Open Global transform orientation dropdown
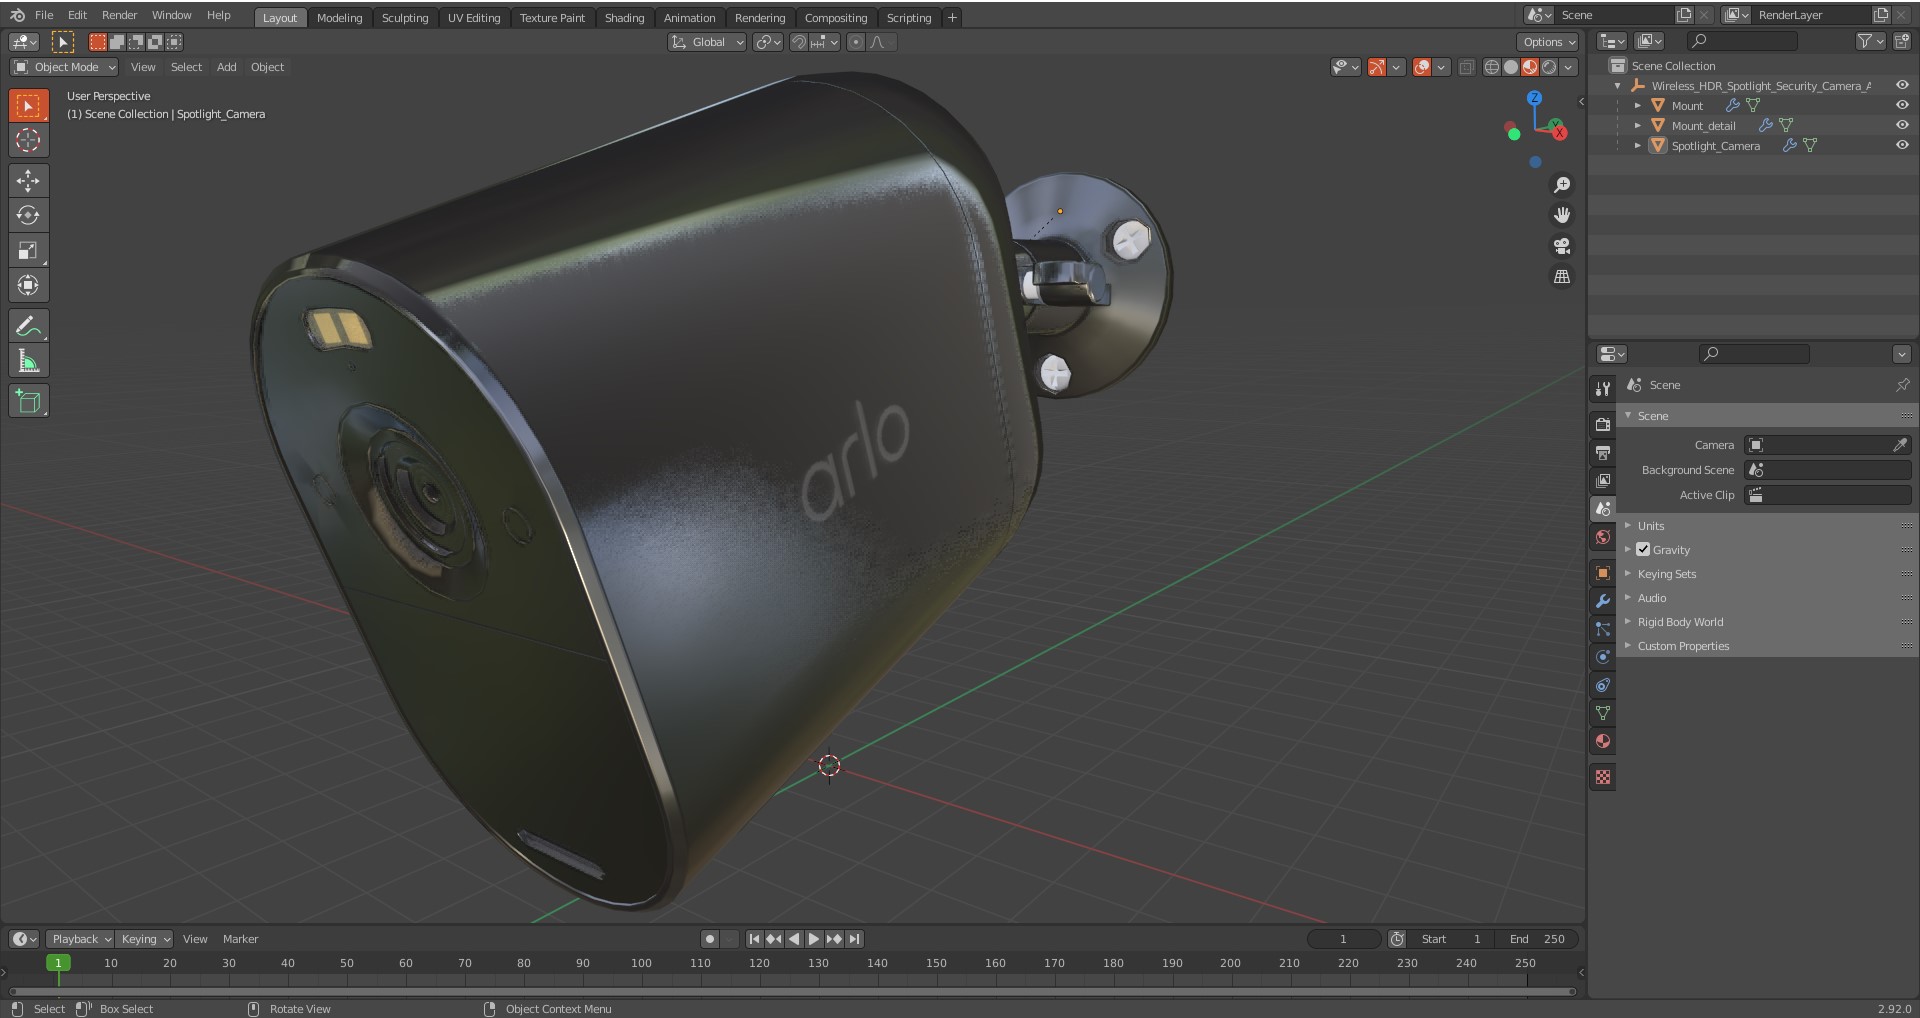 coord(707,42)
